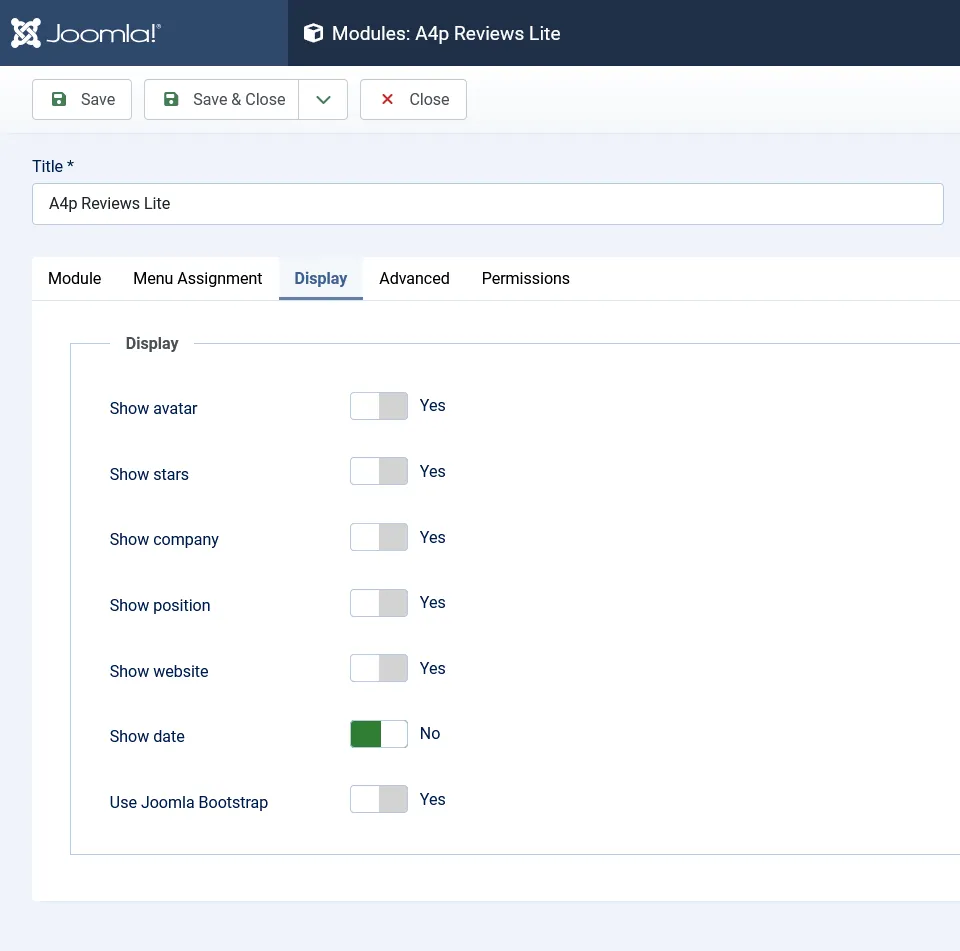Click the Show stars label
The width and height of the screenshot is (960, 951).
point(149,475)
